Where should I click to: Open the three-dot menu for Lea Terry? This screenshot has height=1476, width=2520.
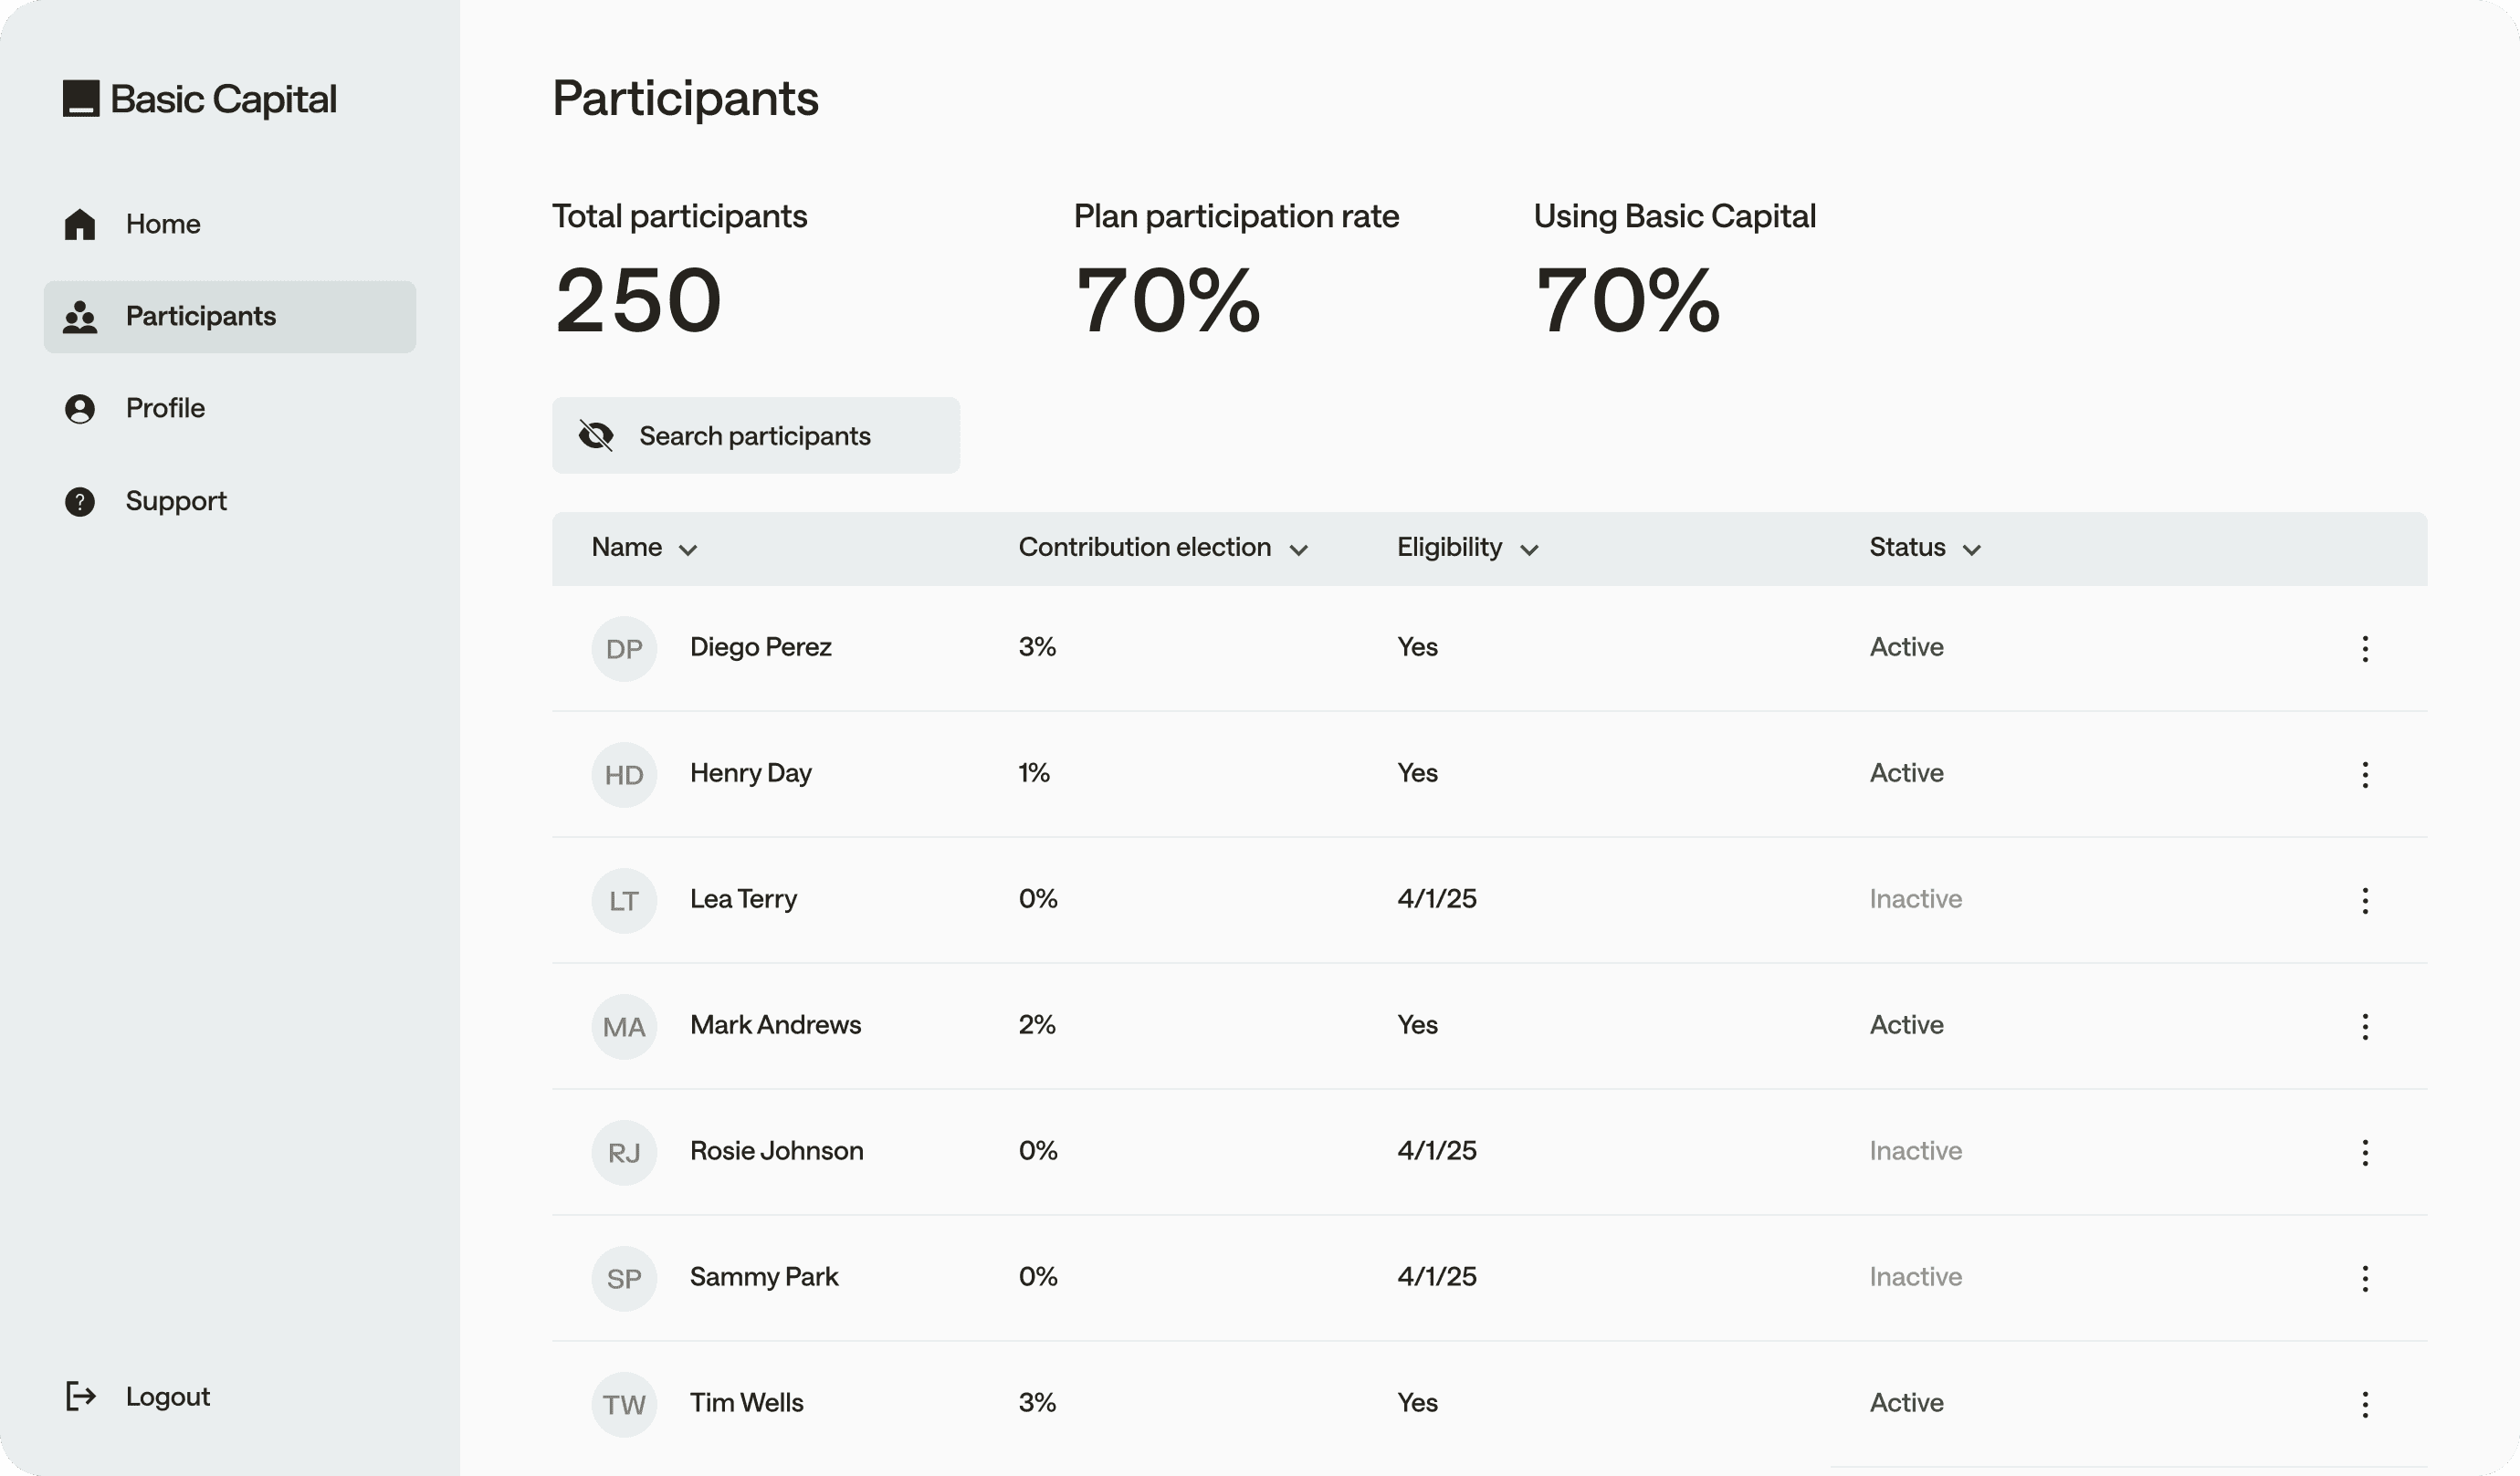[x=2364, y=901]
